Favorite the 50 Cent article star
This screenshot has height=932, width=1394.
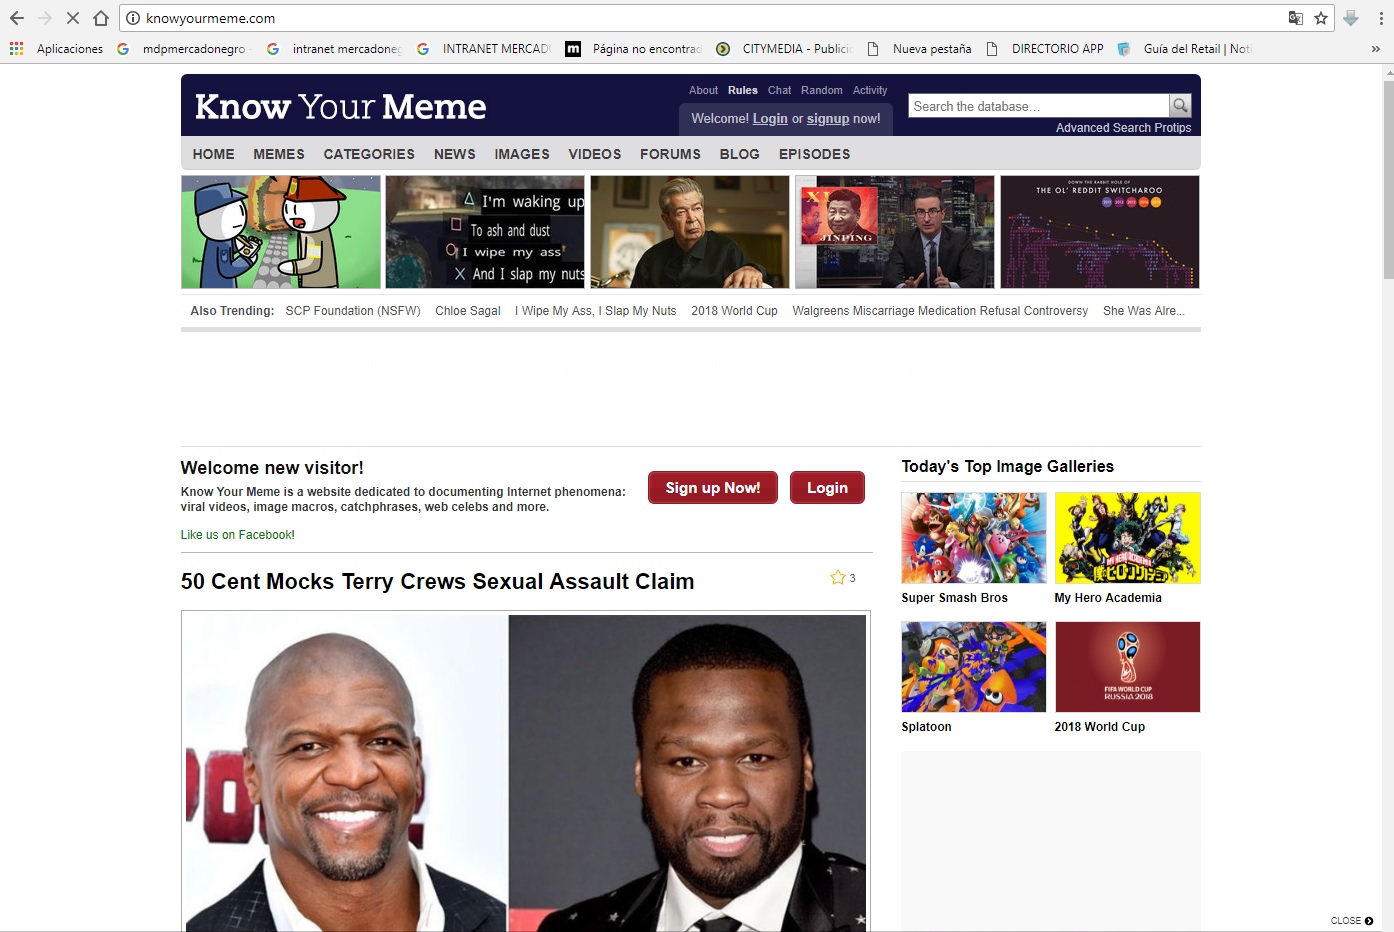point(838,577)
